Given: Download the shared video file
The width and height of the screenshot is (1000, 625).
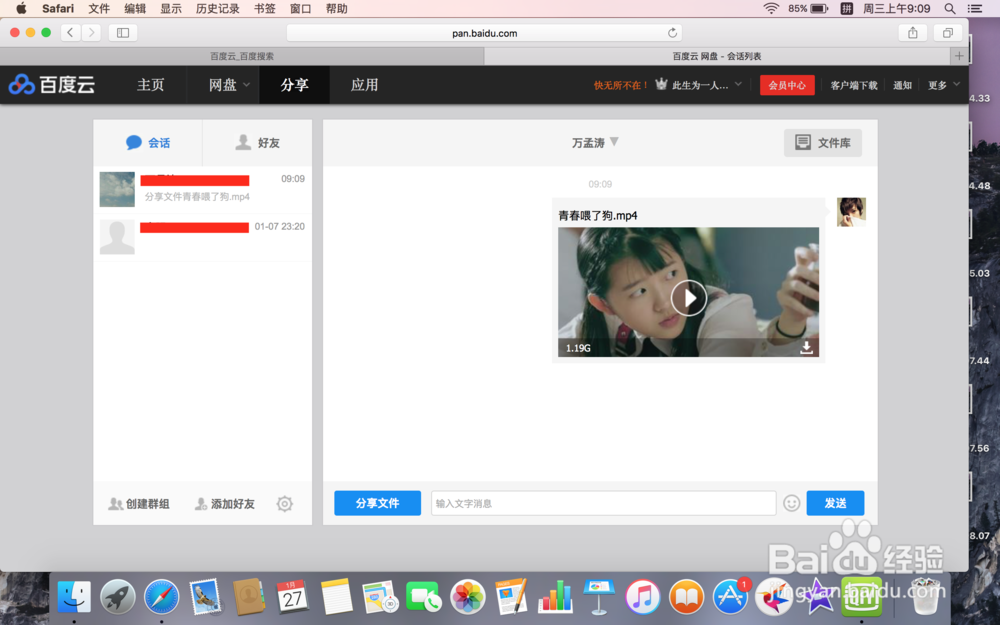Looking at the screenshot, I should tap(807, 348).
